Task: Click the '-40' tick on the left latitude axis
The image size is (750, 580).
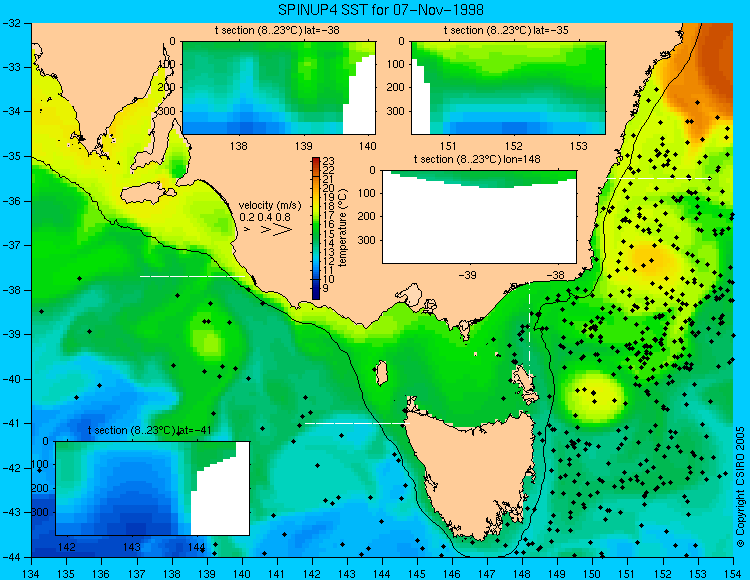Action: (x=10, y=379)
